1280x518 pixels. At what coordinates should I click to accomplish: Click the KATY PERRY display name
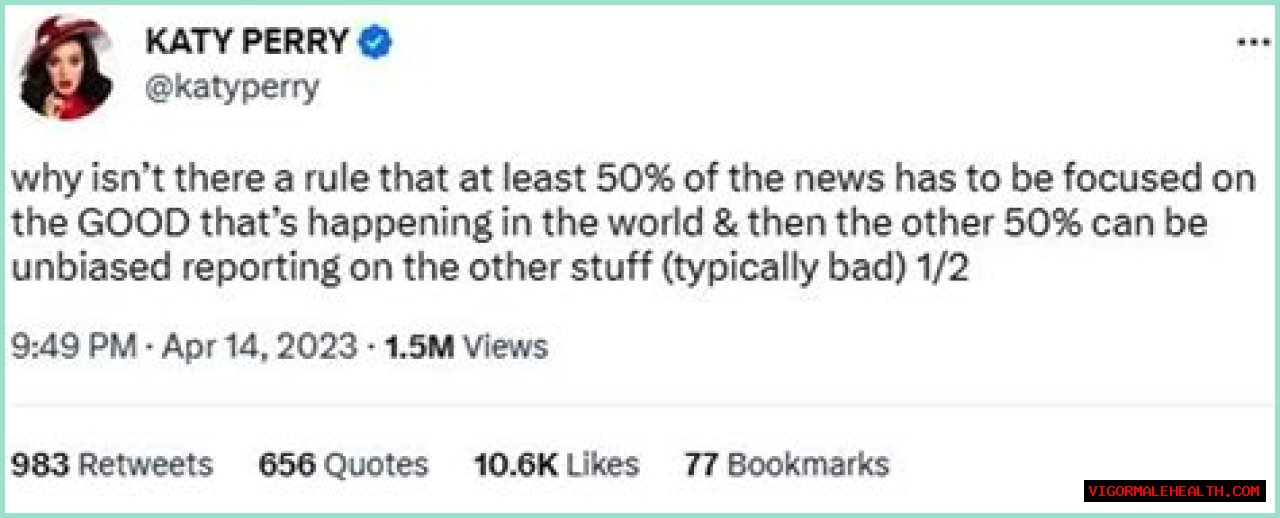pos(247,42)
